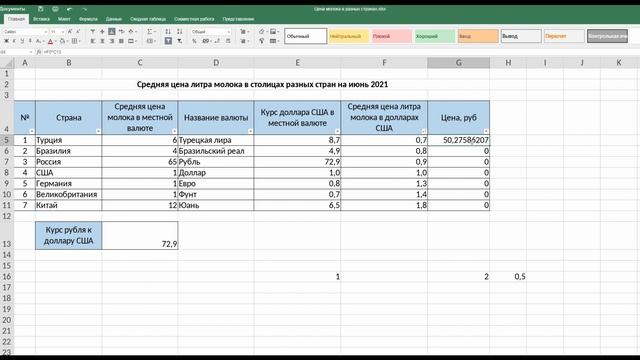Image resolution: width=640 pixels, height=360 pixels.
Task: Decrease the font size
Action: [x=78, y=31]
